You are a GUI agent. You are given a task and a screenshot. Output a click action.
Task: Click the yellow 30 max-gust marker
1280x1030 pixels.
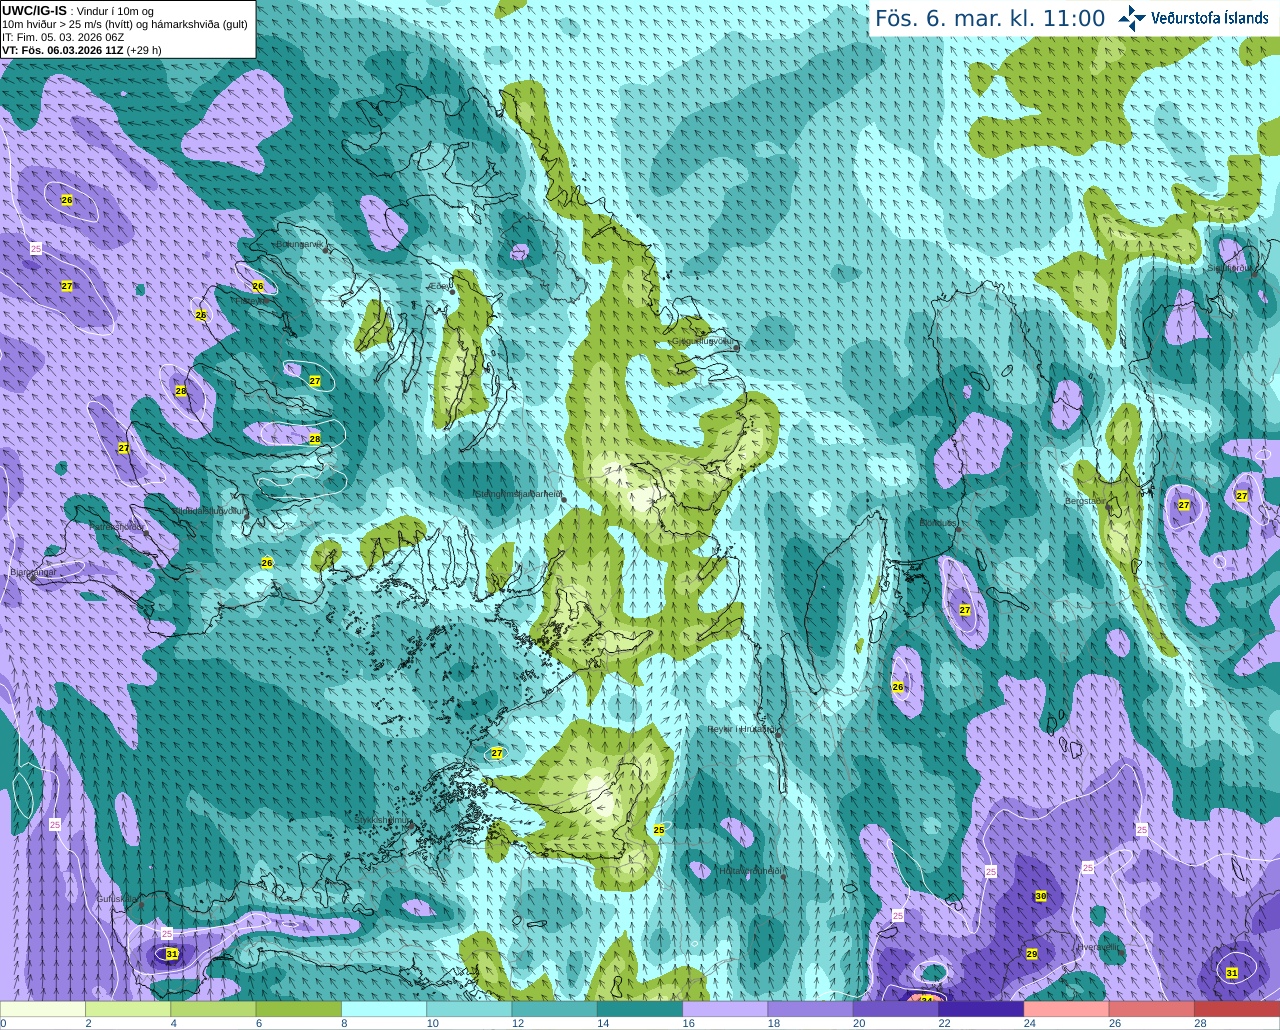point(1040,896)
